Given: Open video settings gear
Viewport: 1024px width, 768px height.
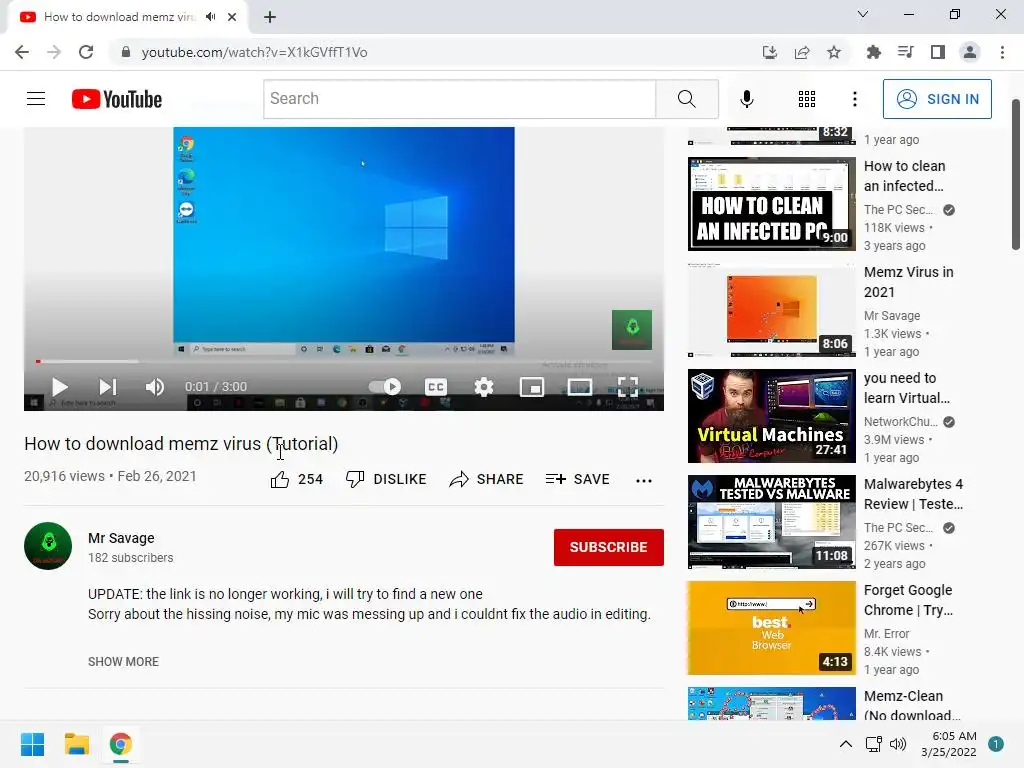Looking at the screenshot, I should [483, 387].
